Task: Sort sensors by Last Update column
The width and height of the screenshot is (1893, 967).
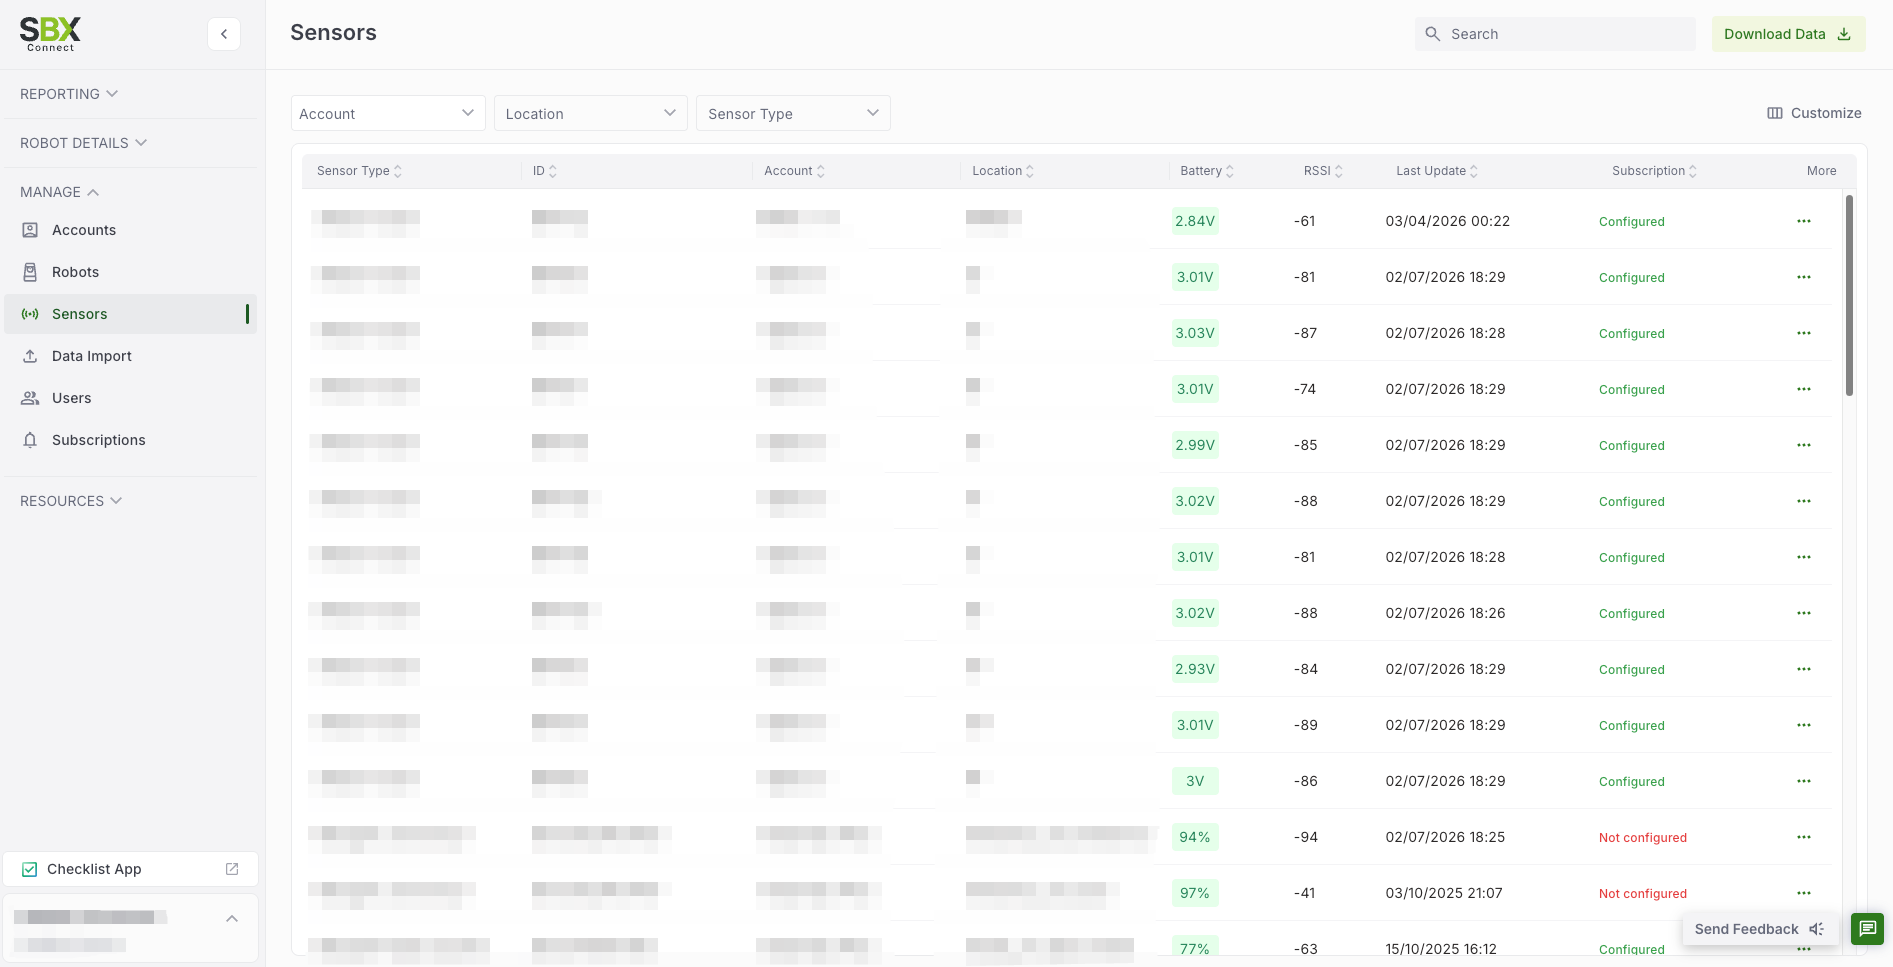Action: [1437, 171]
